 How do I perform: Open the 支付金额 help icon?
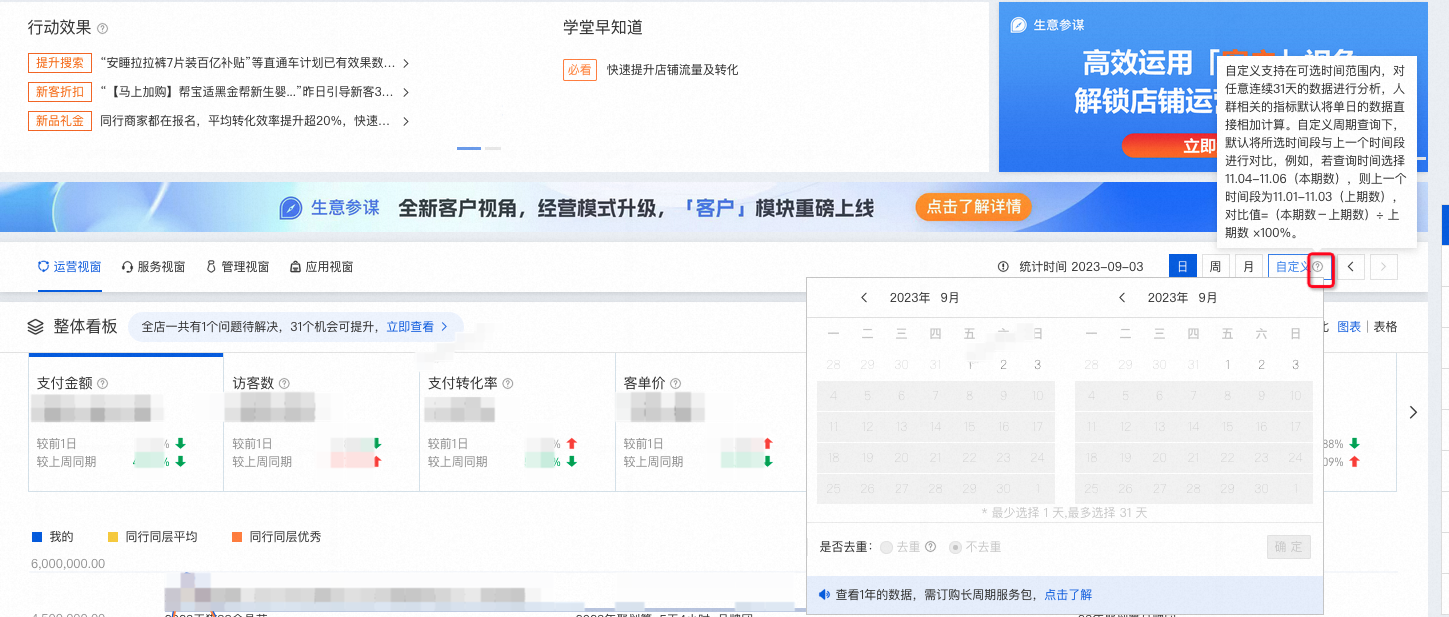(102, 383)
